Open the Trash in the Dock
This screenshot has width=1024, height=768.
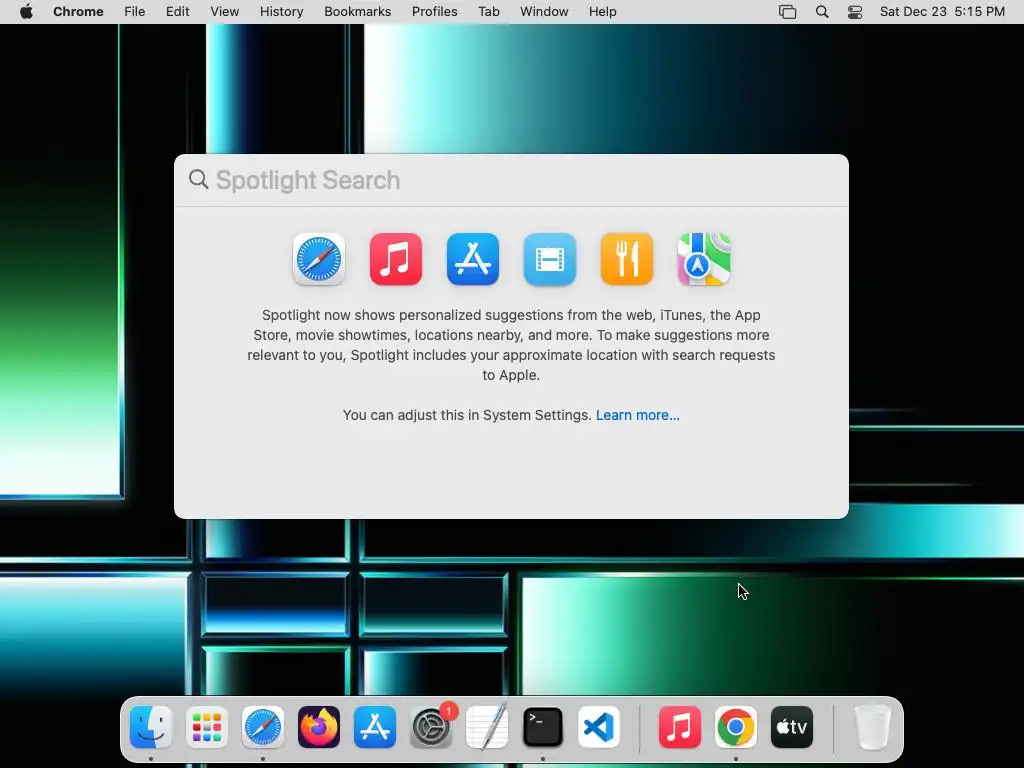click(873, 727)
